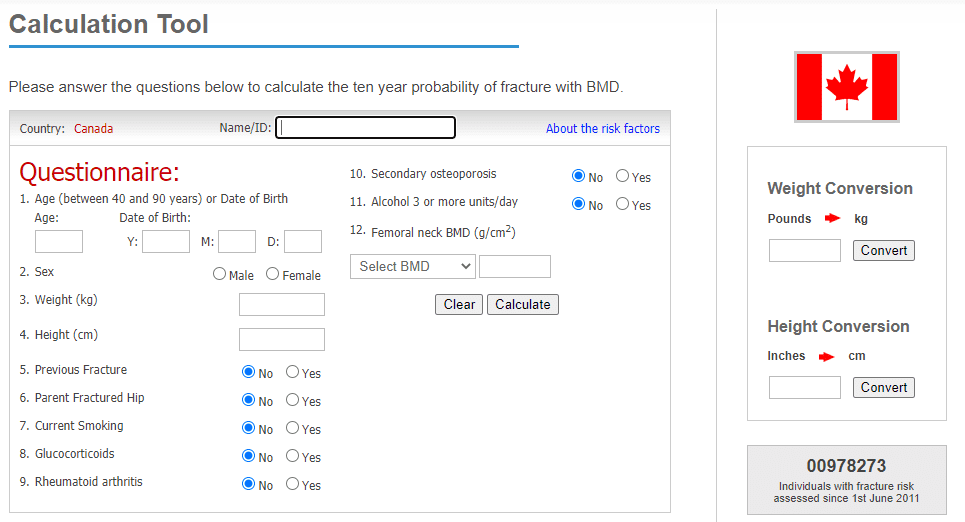Open the Select BMD dropdown
Image resolution: width=965 pixels, height=522 pixels.
[x=412, y=267]
